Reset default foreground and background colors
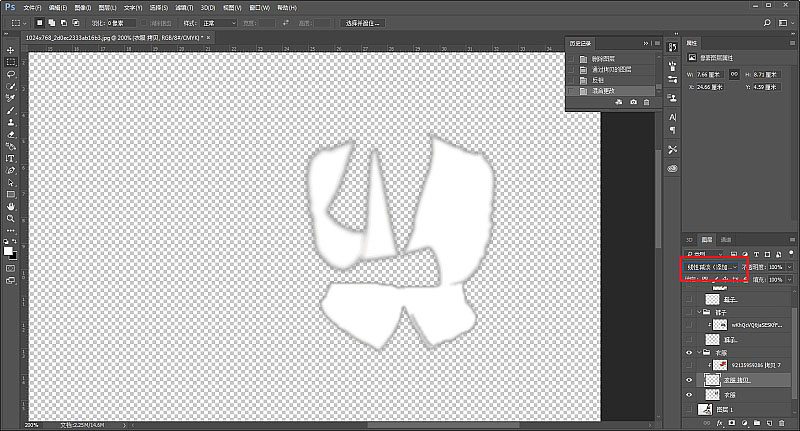This screenshot has height=431, width=800. tap(6, 241)
